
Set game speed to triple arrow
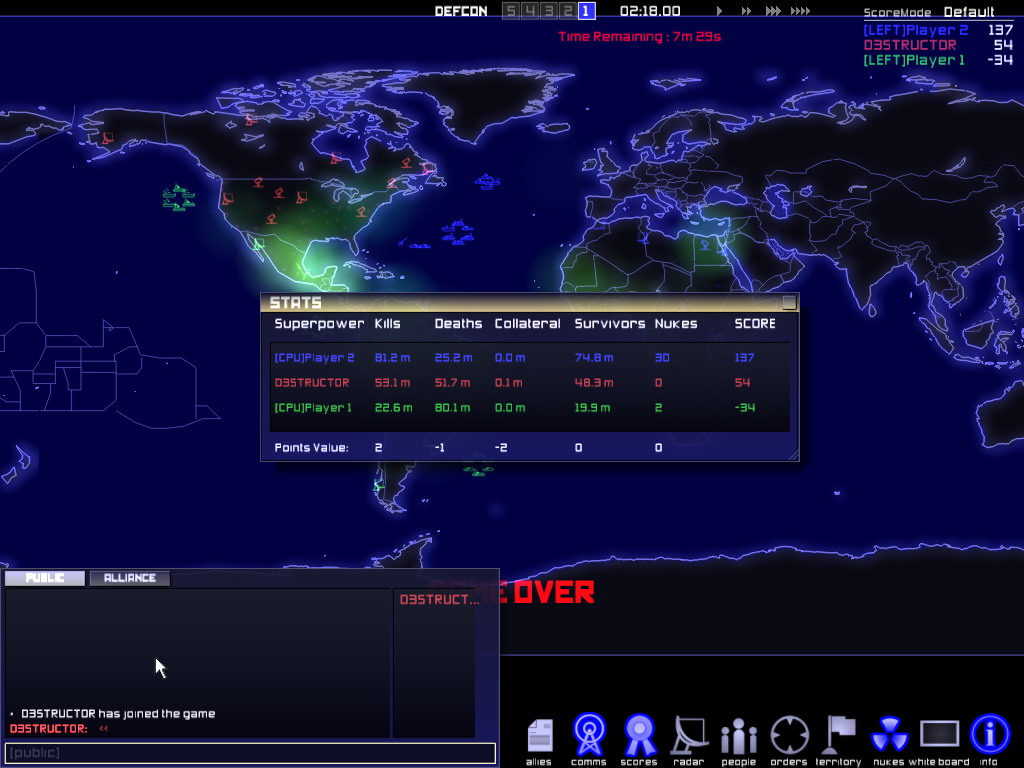point(773,10)
